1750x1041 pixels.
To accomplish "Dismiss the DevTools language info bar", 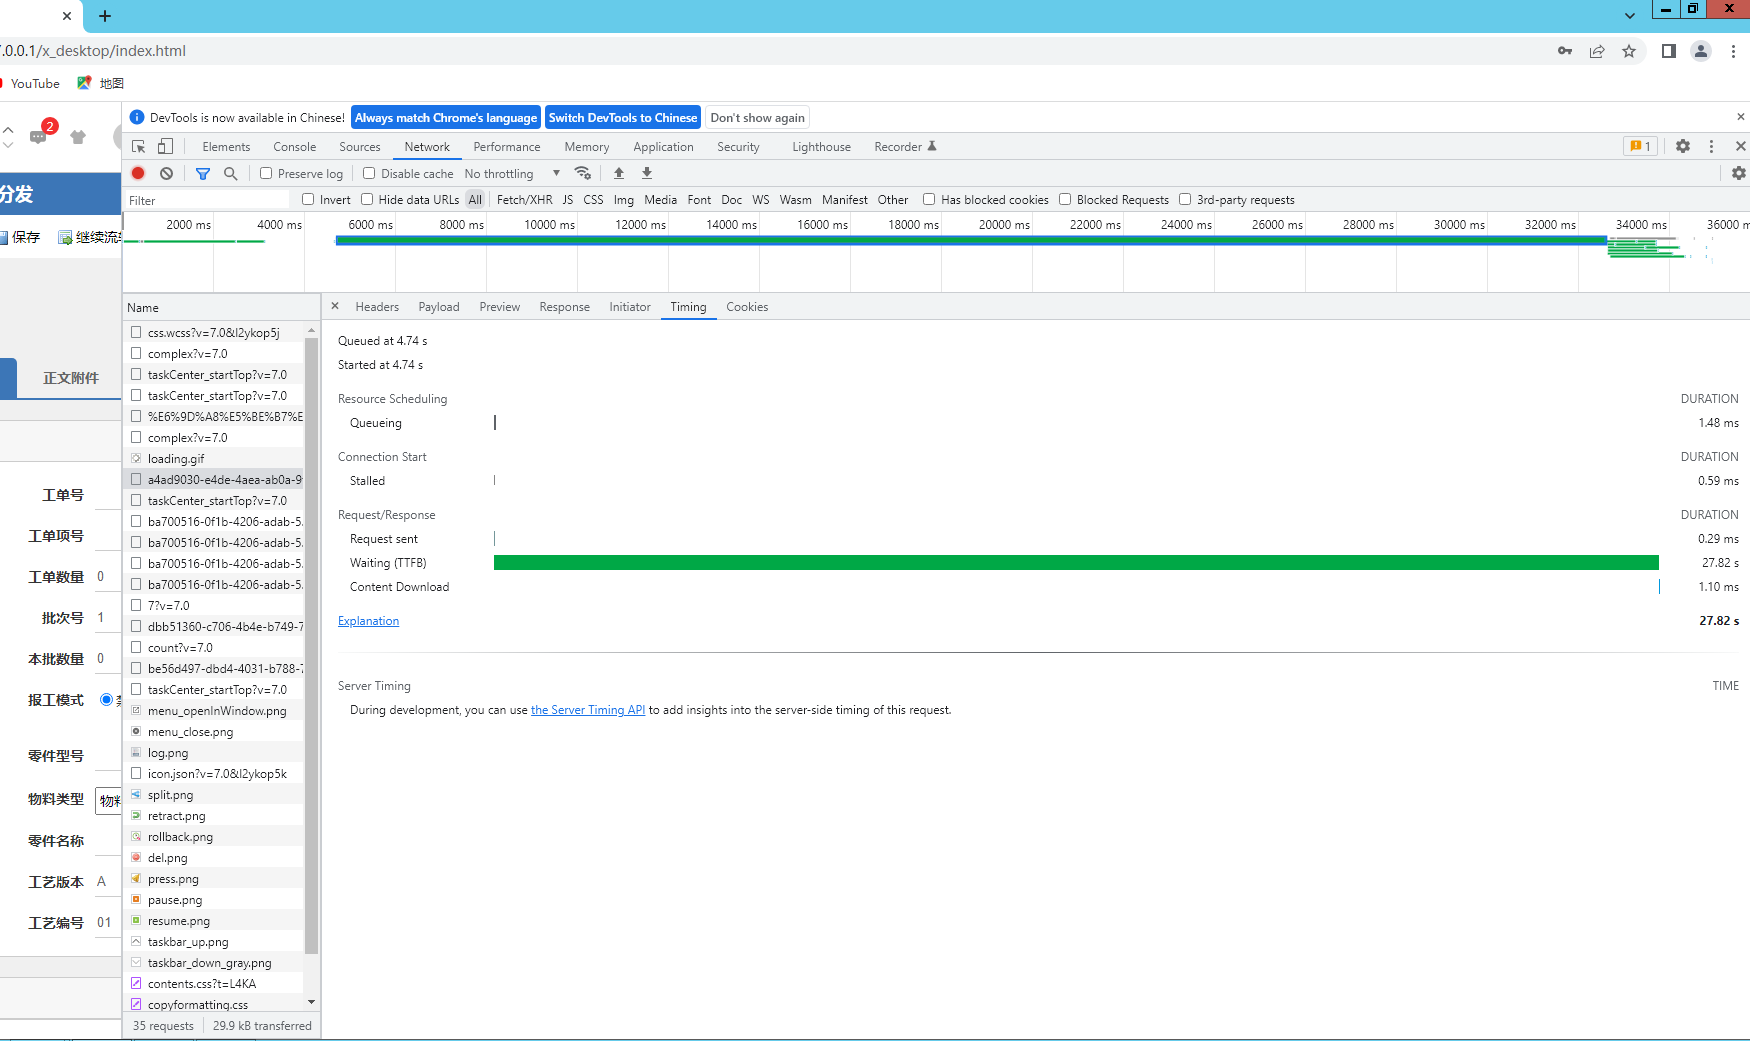I will click(1741, 117).
